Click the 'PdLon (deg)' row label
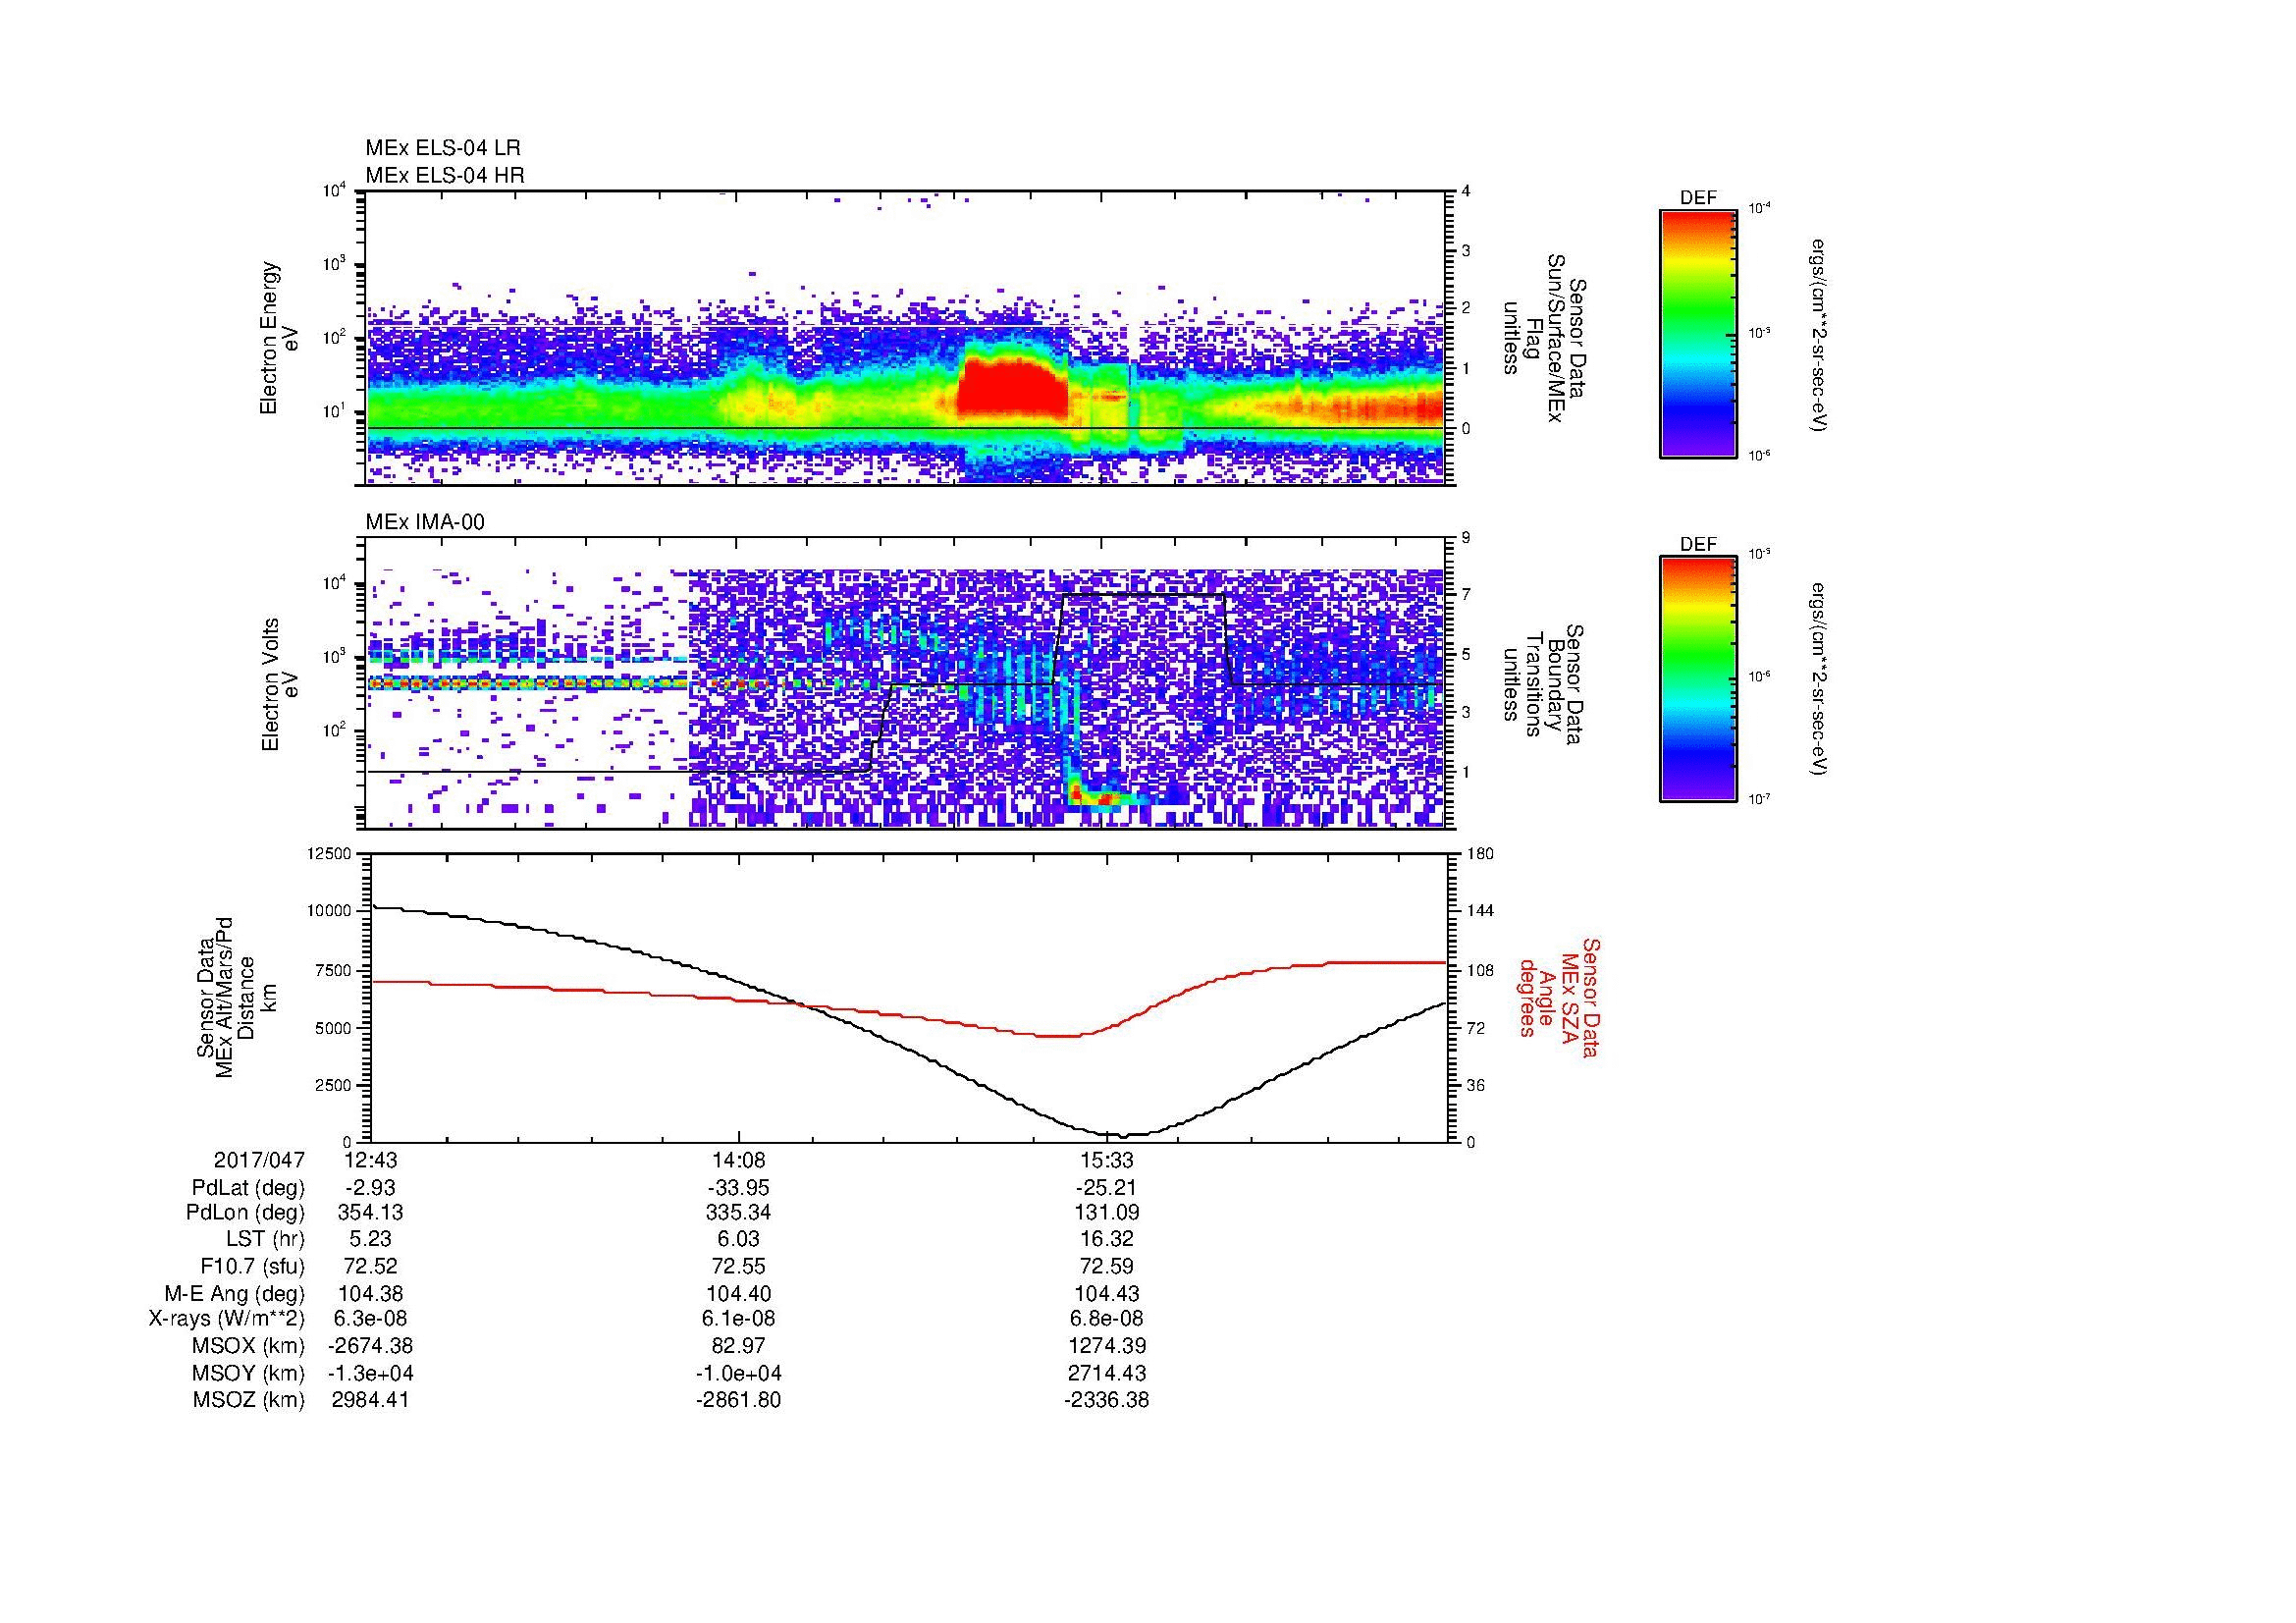This screenshot has width=2296, height=1623. (246, 1213)
